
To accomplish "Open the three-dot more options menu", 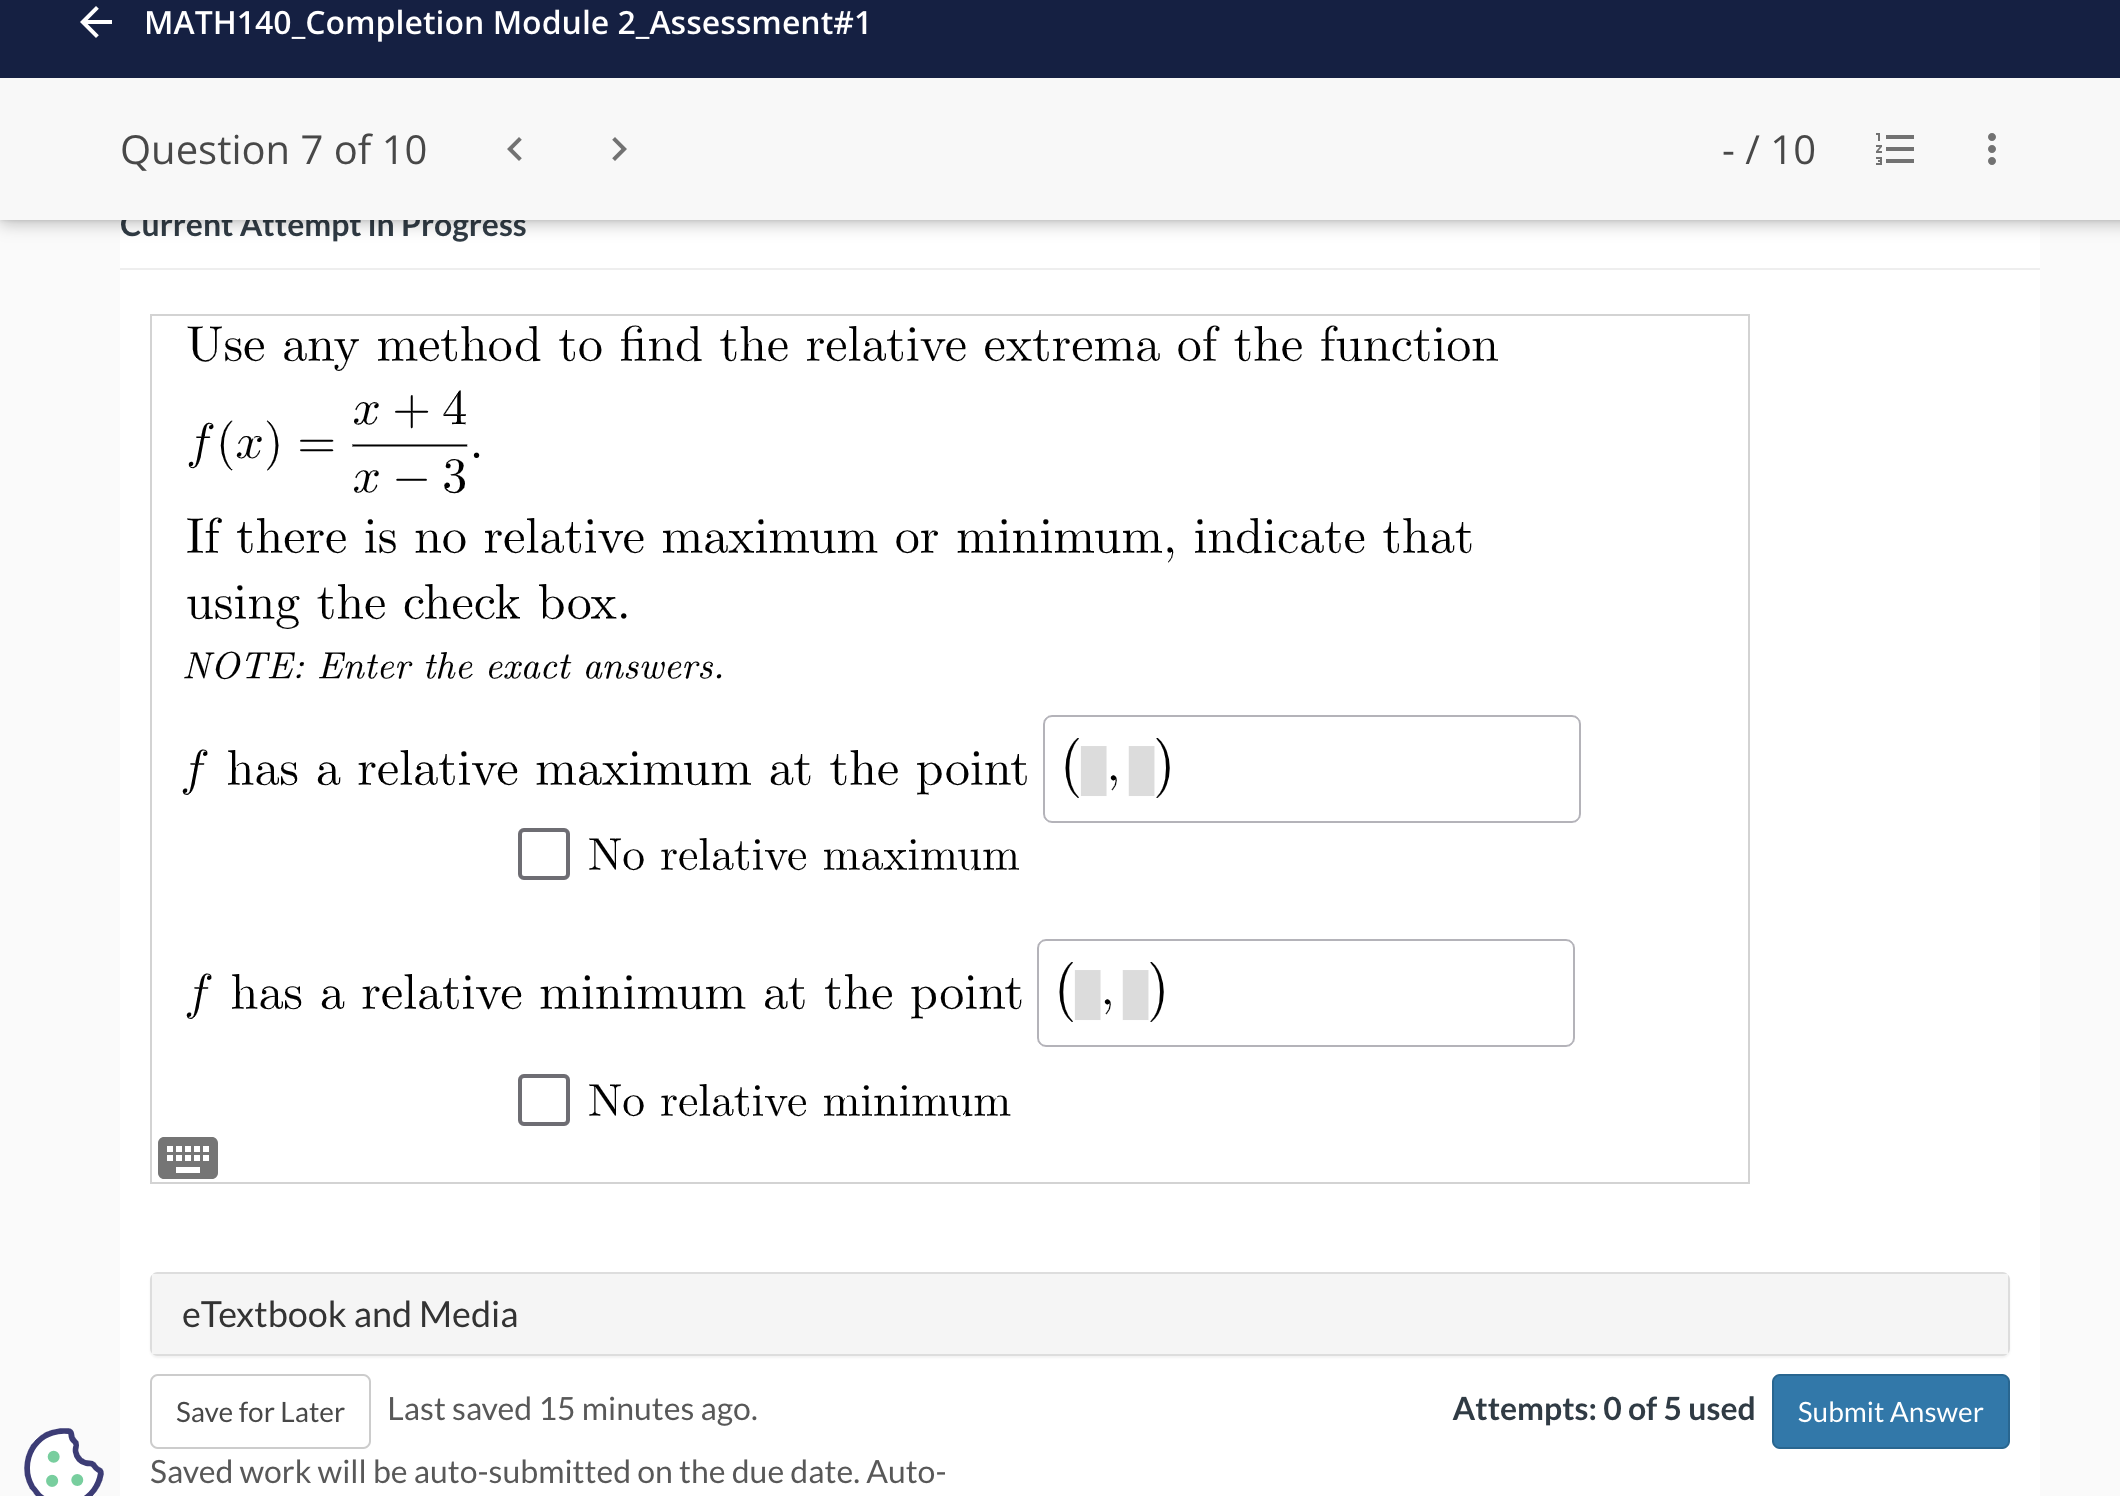I will click(1991, 149).
